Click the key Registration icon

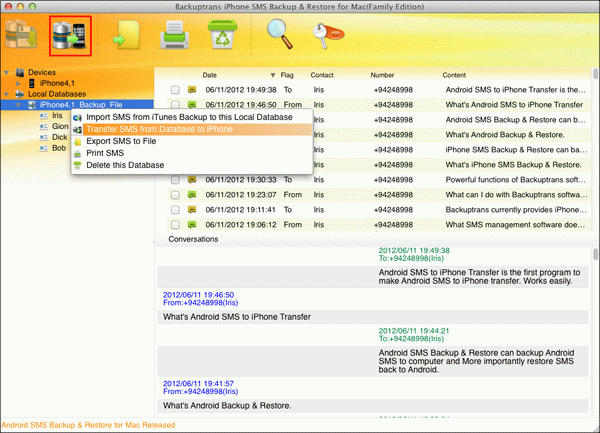click(328, 35)
